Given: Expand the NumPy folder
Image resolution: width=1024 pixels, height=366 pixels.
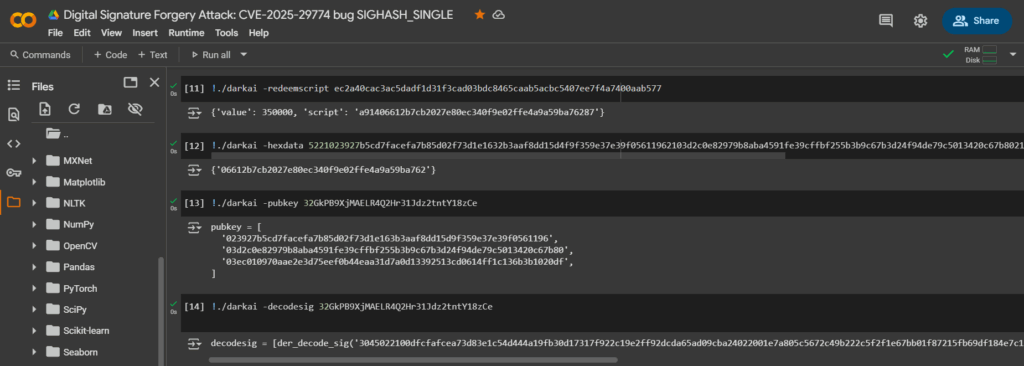Looking at the screenshot, I should pos(34,224).
